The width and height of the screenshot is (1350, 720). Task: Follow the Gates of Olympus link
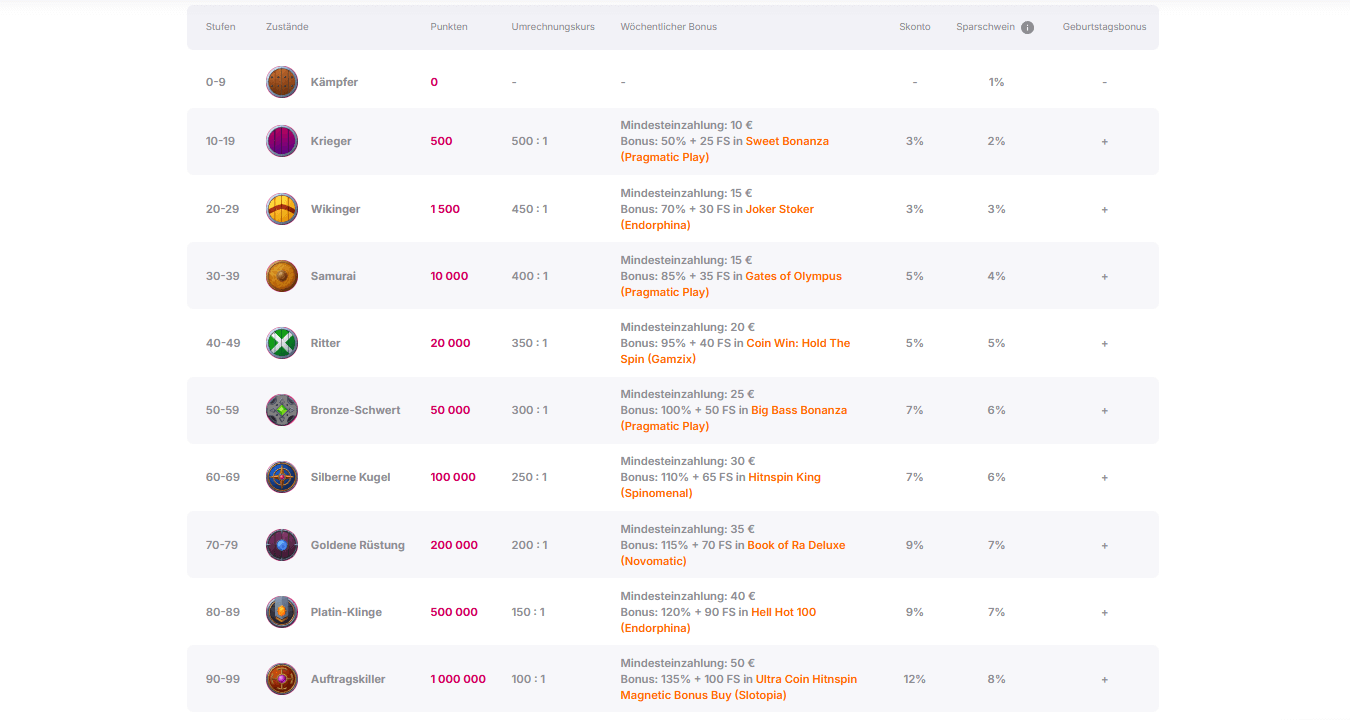pyautogui.click(x=793, y=276)
